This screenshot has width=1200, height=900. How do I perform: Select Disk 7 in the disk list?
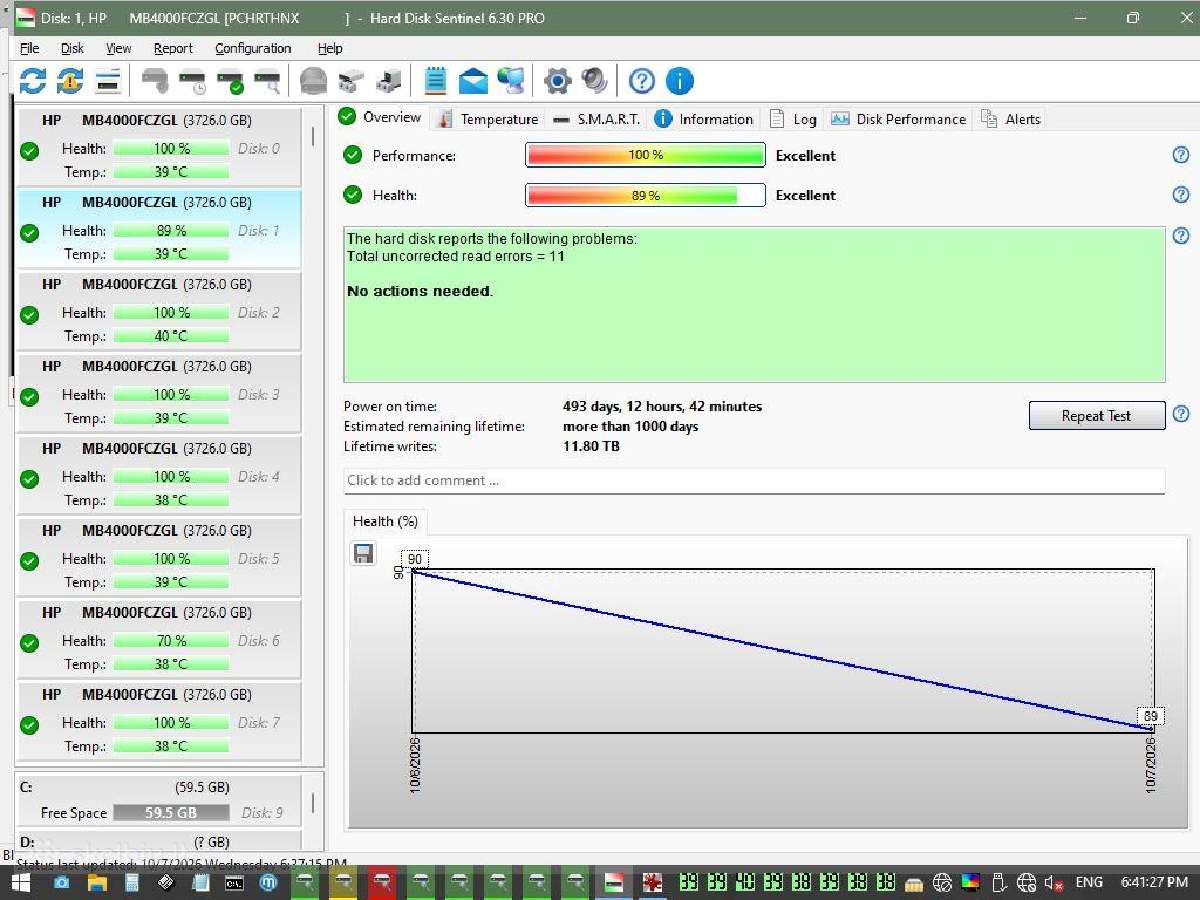158,721
